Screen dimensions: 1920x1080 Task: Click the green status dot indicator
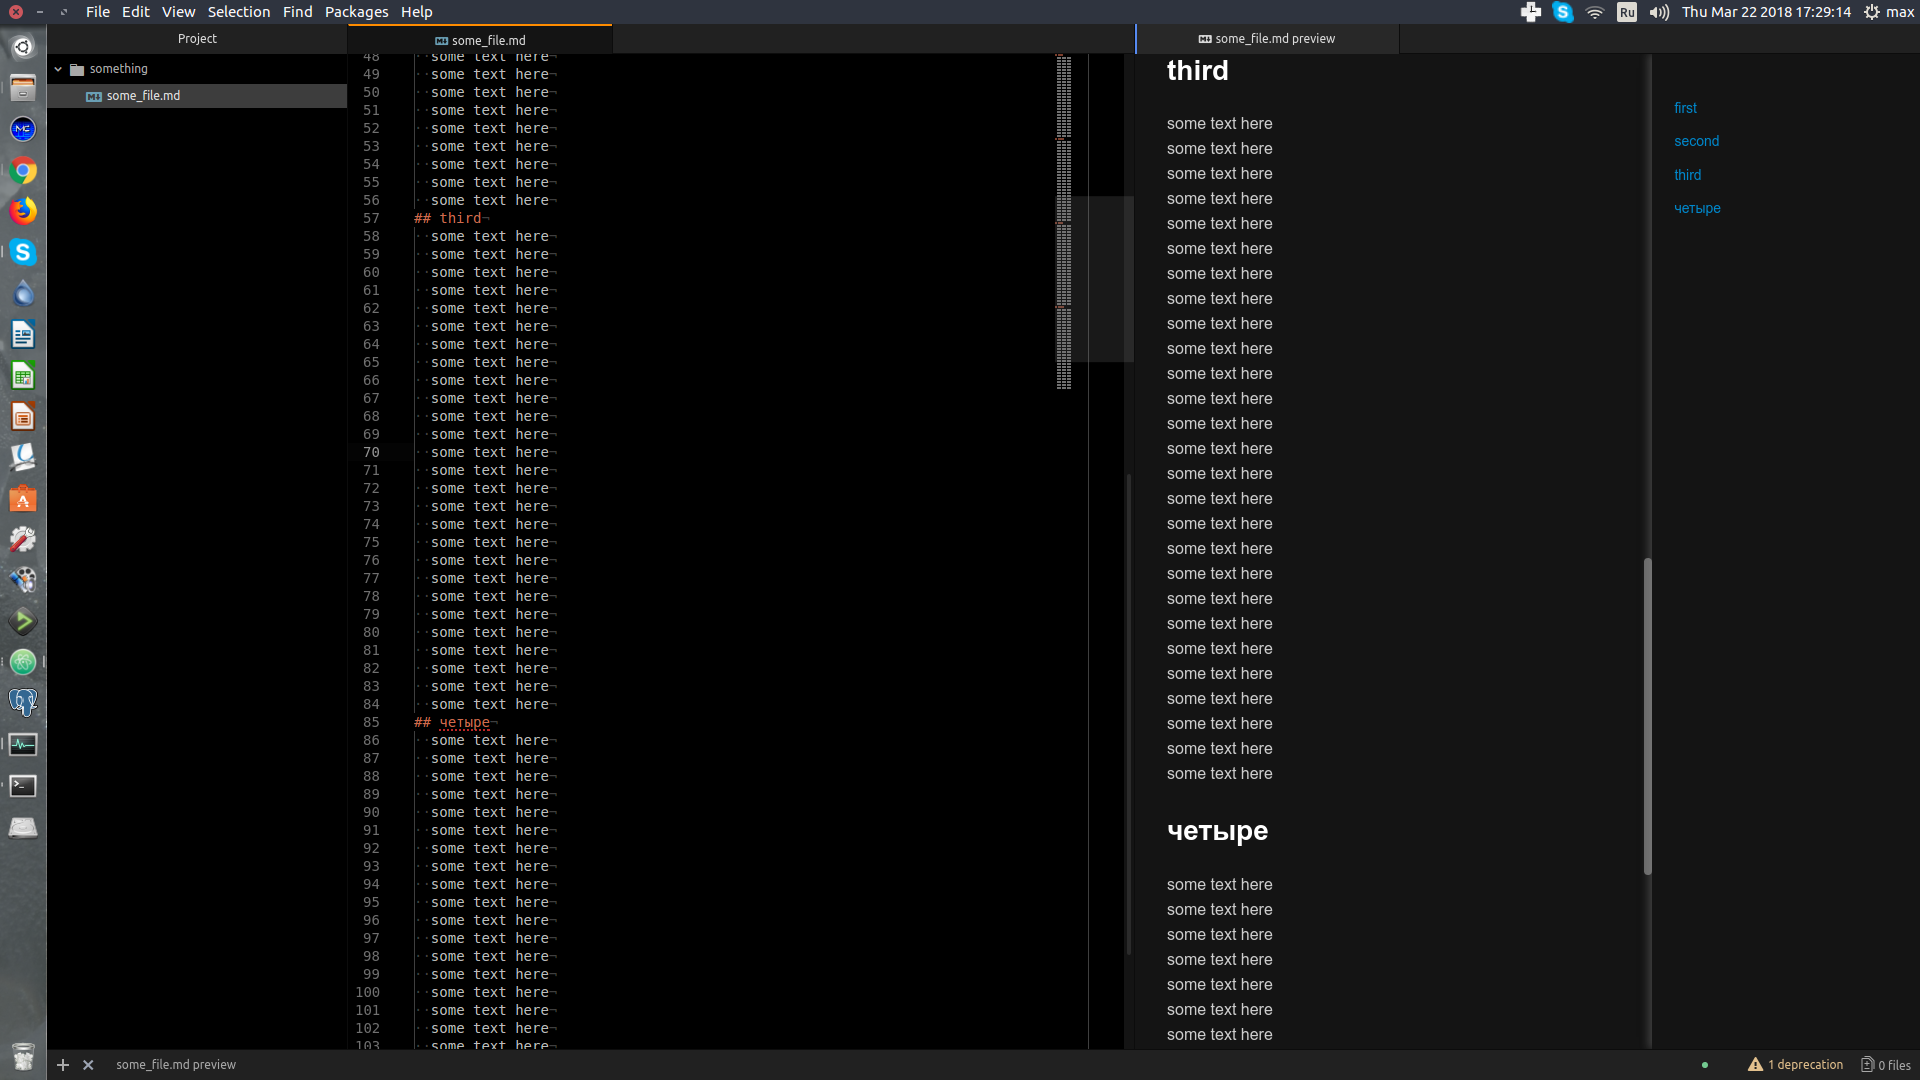pyautogui.click(x=1705, y=1065)
